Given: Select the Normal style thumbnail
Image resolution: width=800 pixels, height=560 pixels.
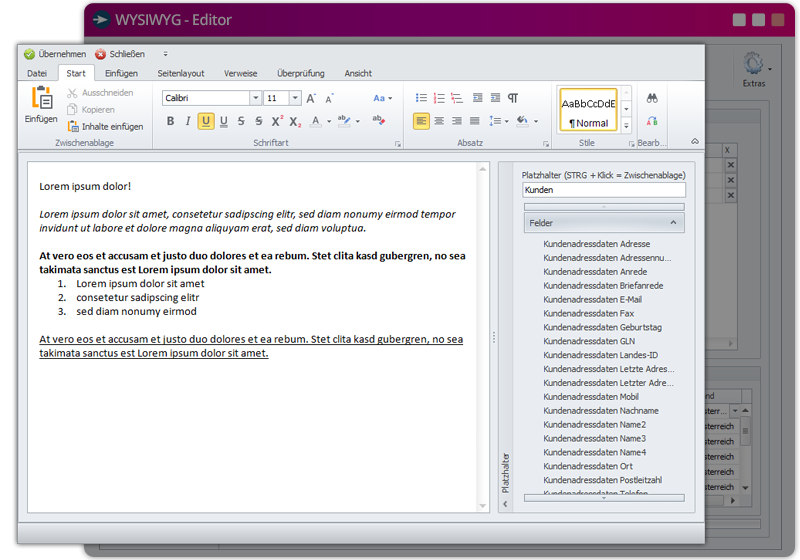Looking at the screenshot, I should (x=588, y=110).
